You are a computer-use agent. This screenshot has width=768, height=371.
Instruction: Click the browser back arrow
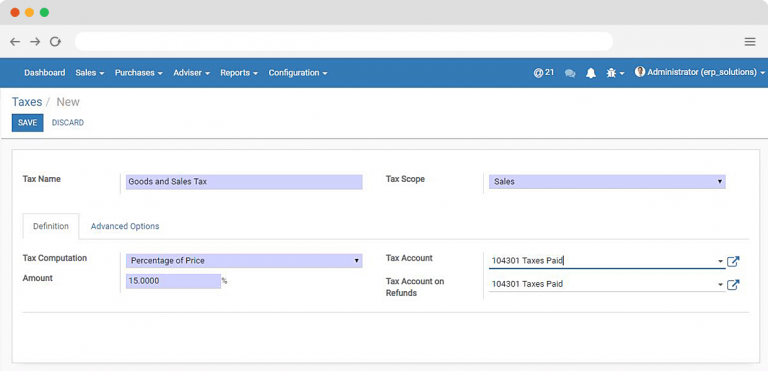click(x=15, y=42)
